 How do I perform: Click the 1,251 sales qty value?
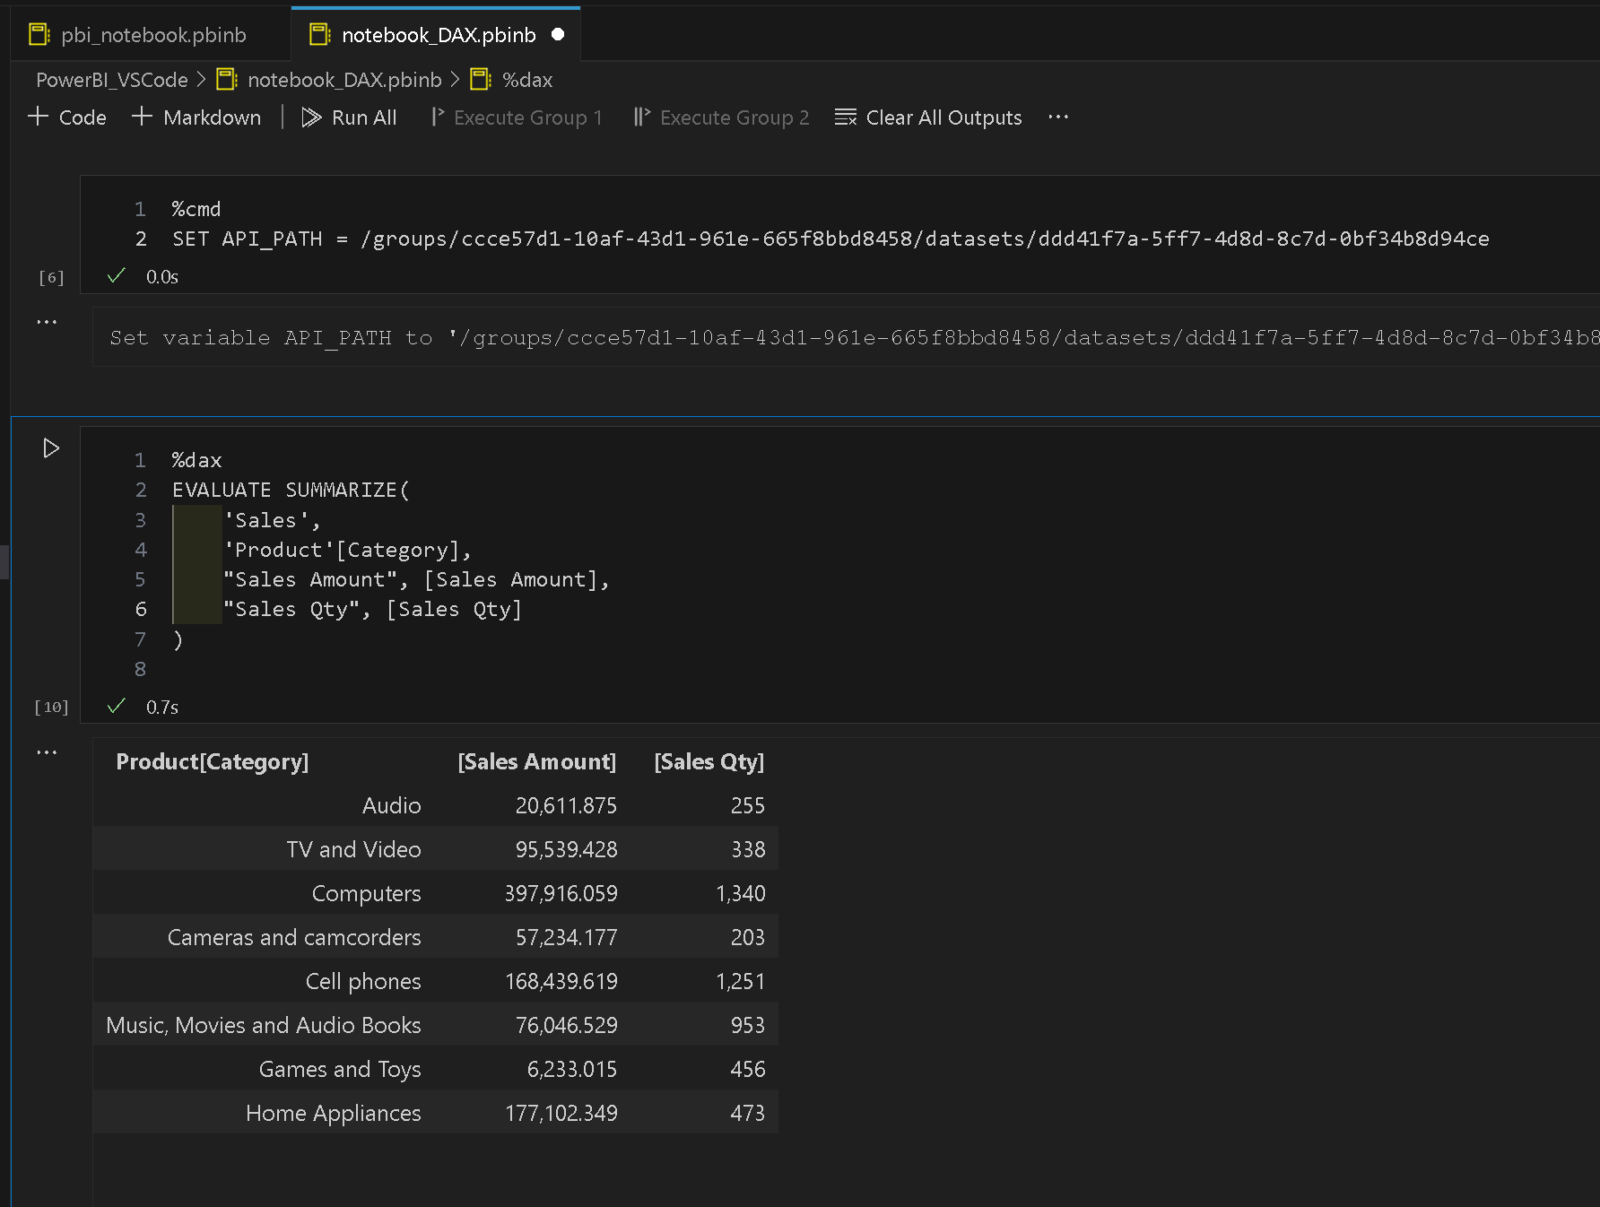[x=740, y=982]
